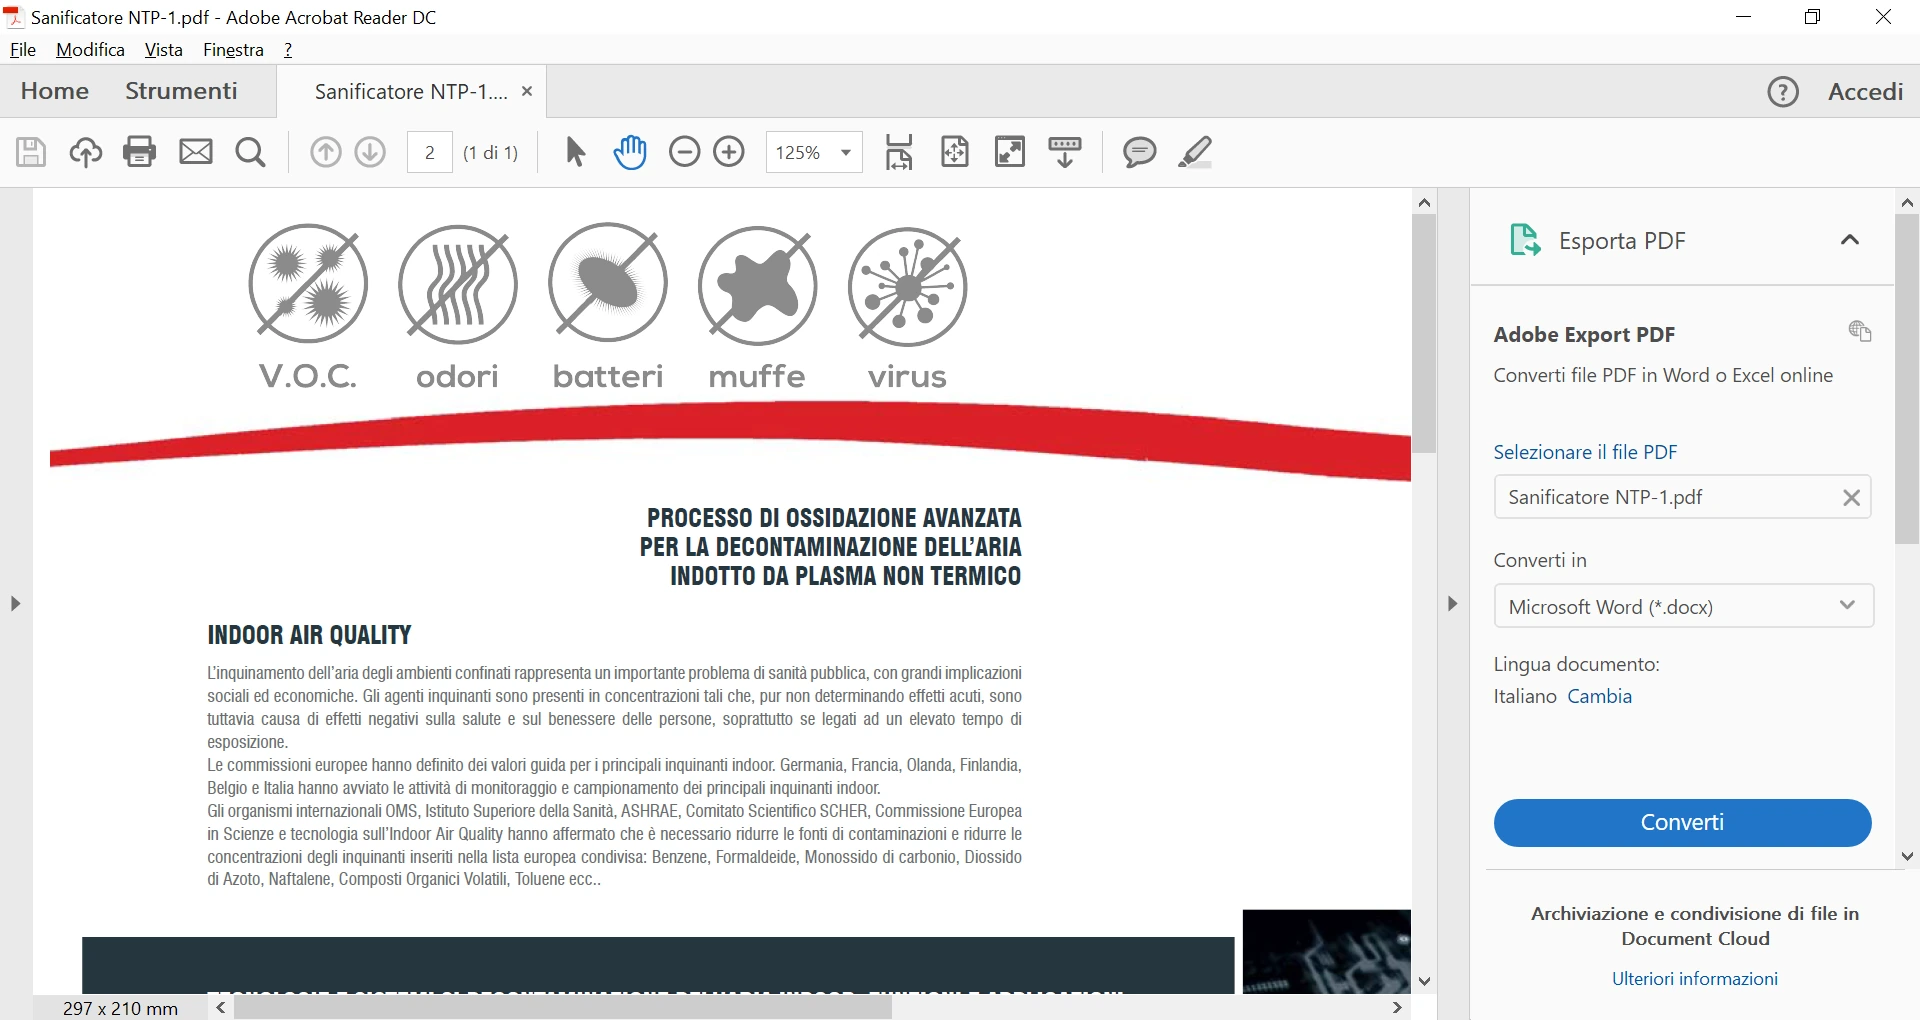1920x1020 pixels.
Task: Click the zoom out minus icon
Action: 684,152
